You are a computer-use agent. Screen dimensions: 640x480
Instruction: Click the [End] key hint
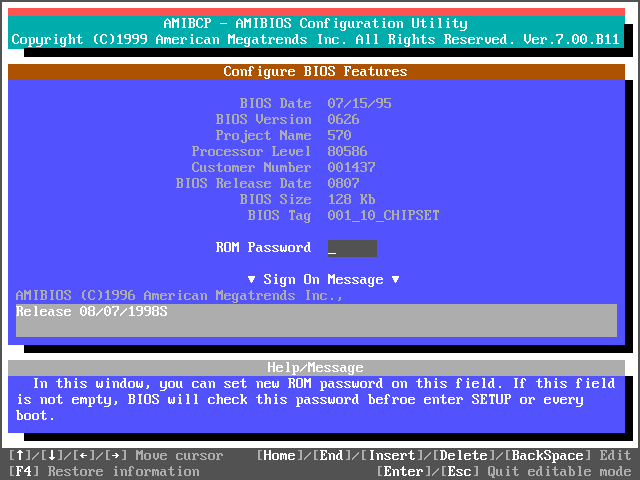click(x=331, y=456)
